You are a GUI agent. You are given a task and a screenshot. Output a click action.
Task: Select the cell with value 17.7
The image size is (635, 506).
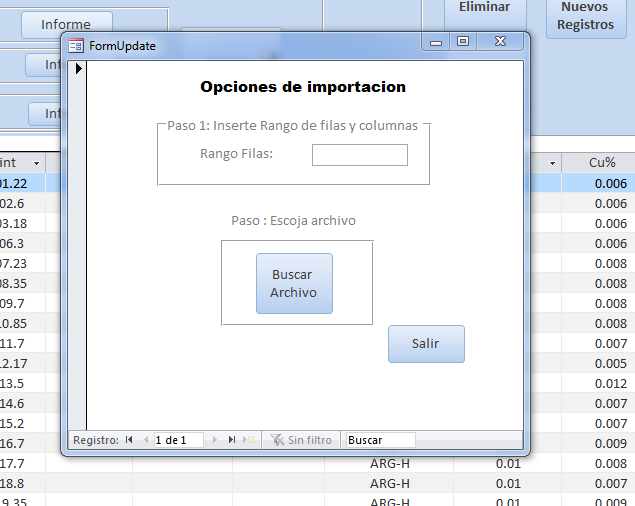(x=22, y=463)
